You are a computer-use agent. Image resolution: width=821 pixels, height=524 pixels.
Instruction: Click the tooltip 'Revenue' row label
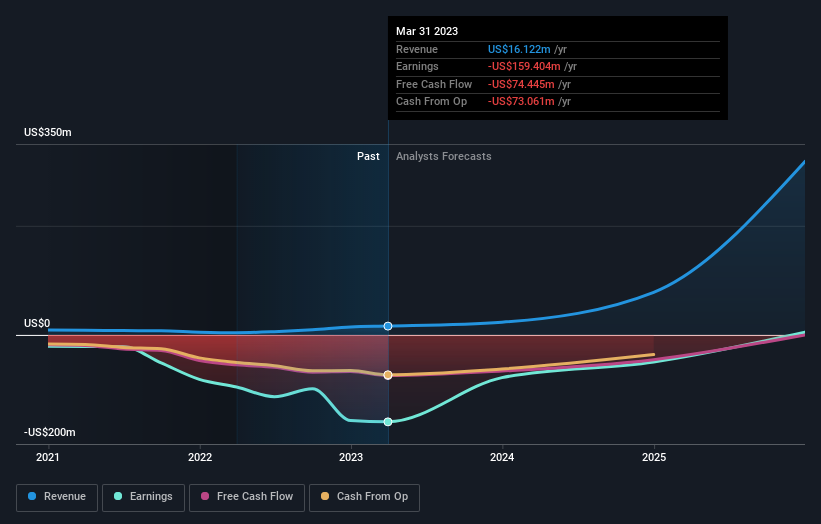417,49
